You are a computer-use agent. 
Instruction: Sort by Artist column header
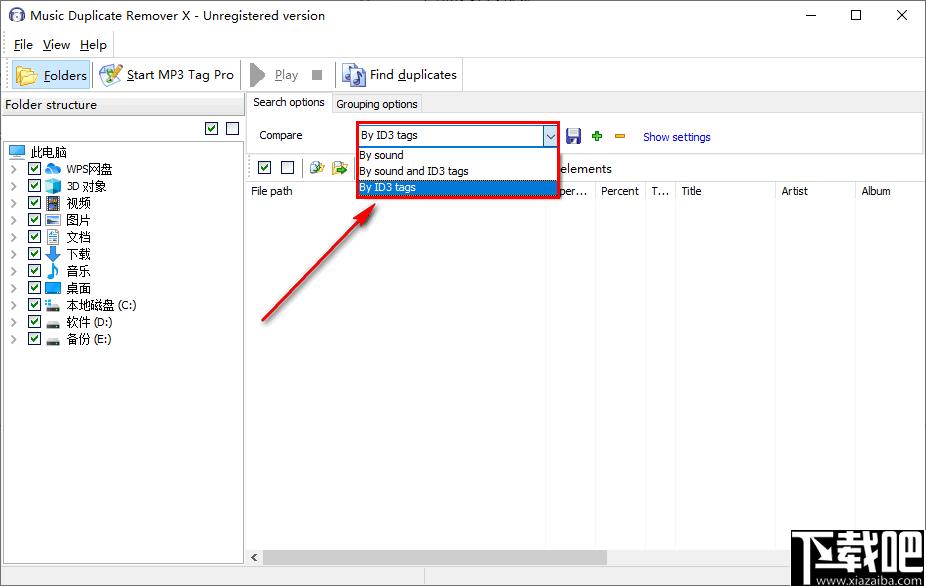coord(794,191)
